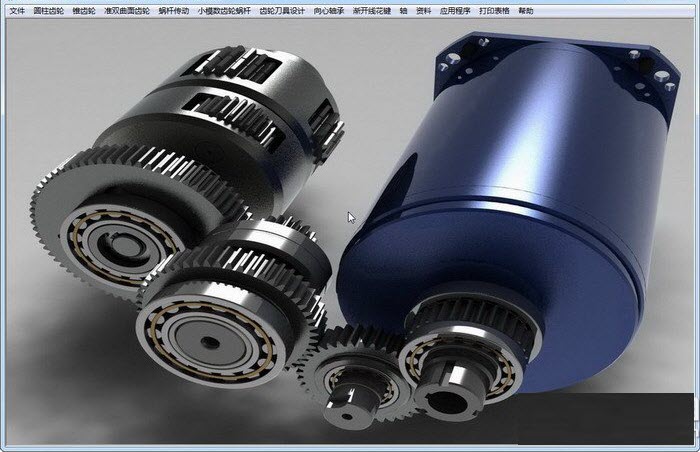700x452 pixels.
Task: Click the small bottom gear with keyed shaft
Action: [350, 395]
